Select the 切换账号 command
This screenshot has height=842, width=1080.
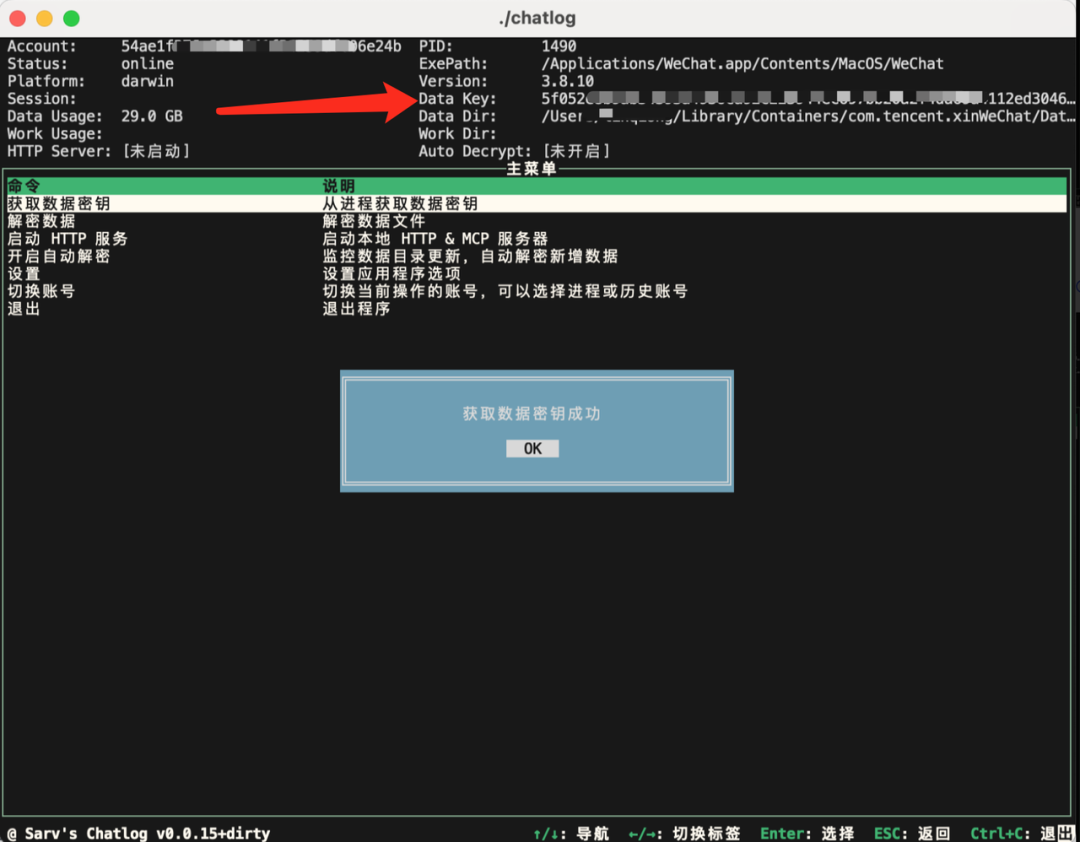[537, 291]
